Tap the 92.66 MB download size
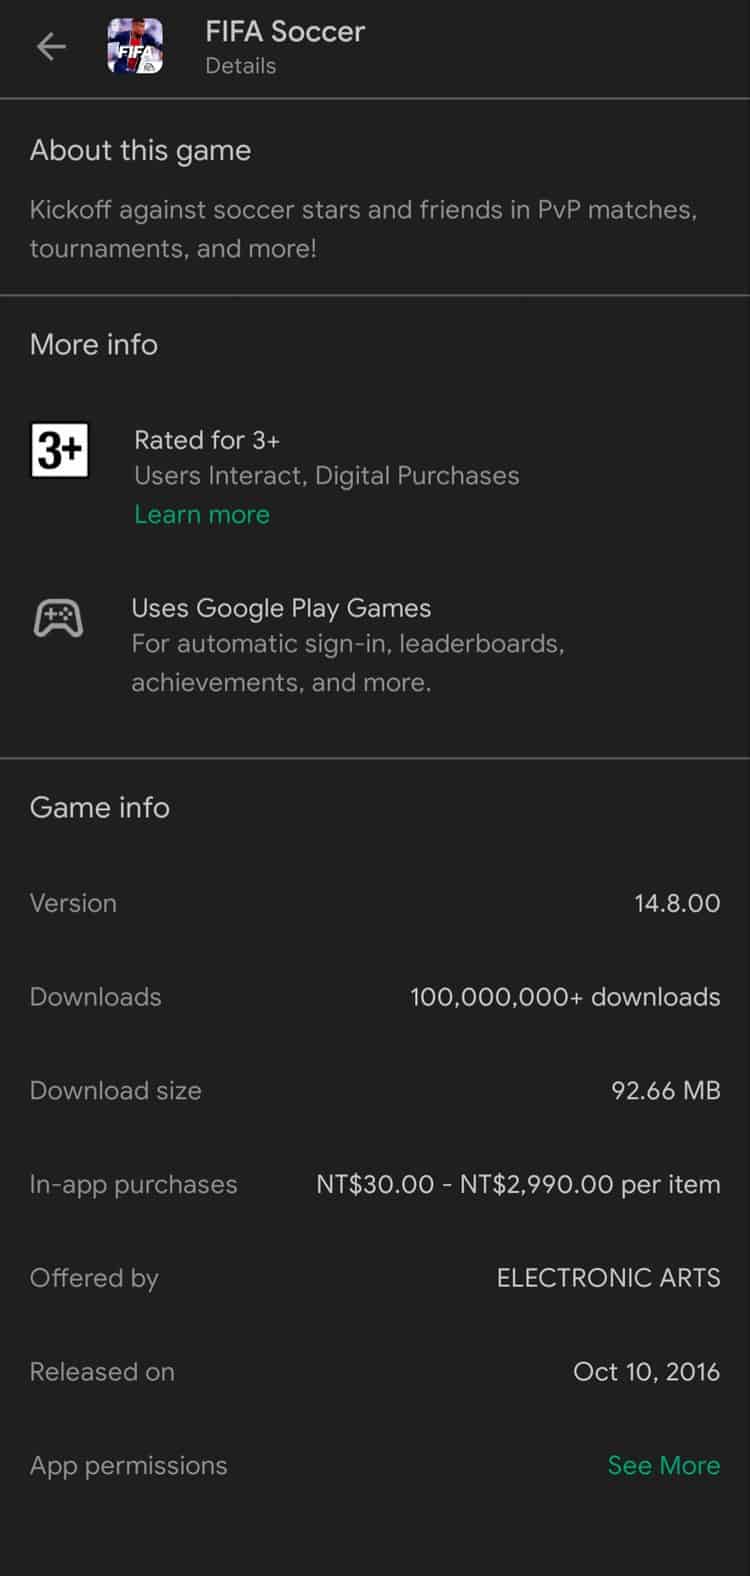 pyautogui.click(x=665, y=1090)
